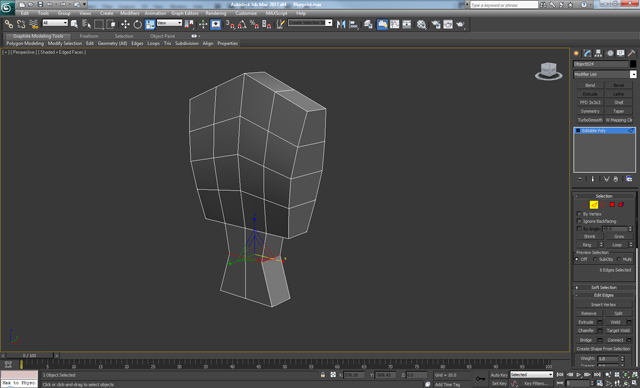Click the TurboSmooth modifier button
This screenshot has width=640, height=388.
[590, 120]
